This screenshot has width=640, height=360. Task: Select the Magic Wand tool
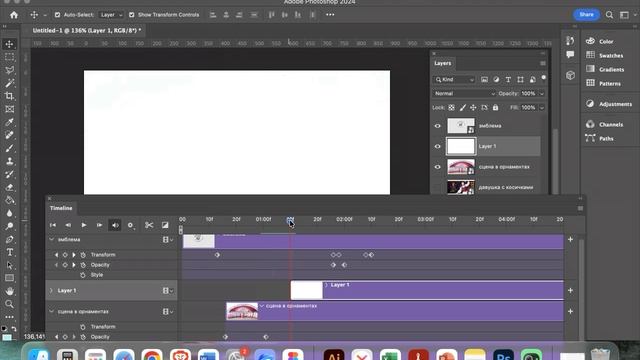click(x=9, y=83)
